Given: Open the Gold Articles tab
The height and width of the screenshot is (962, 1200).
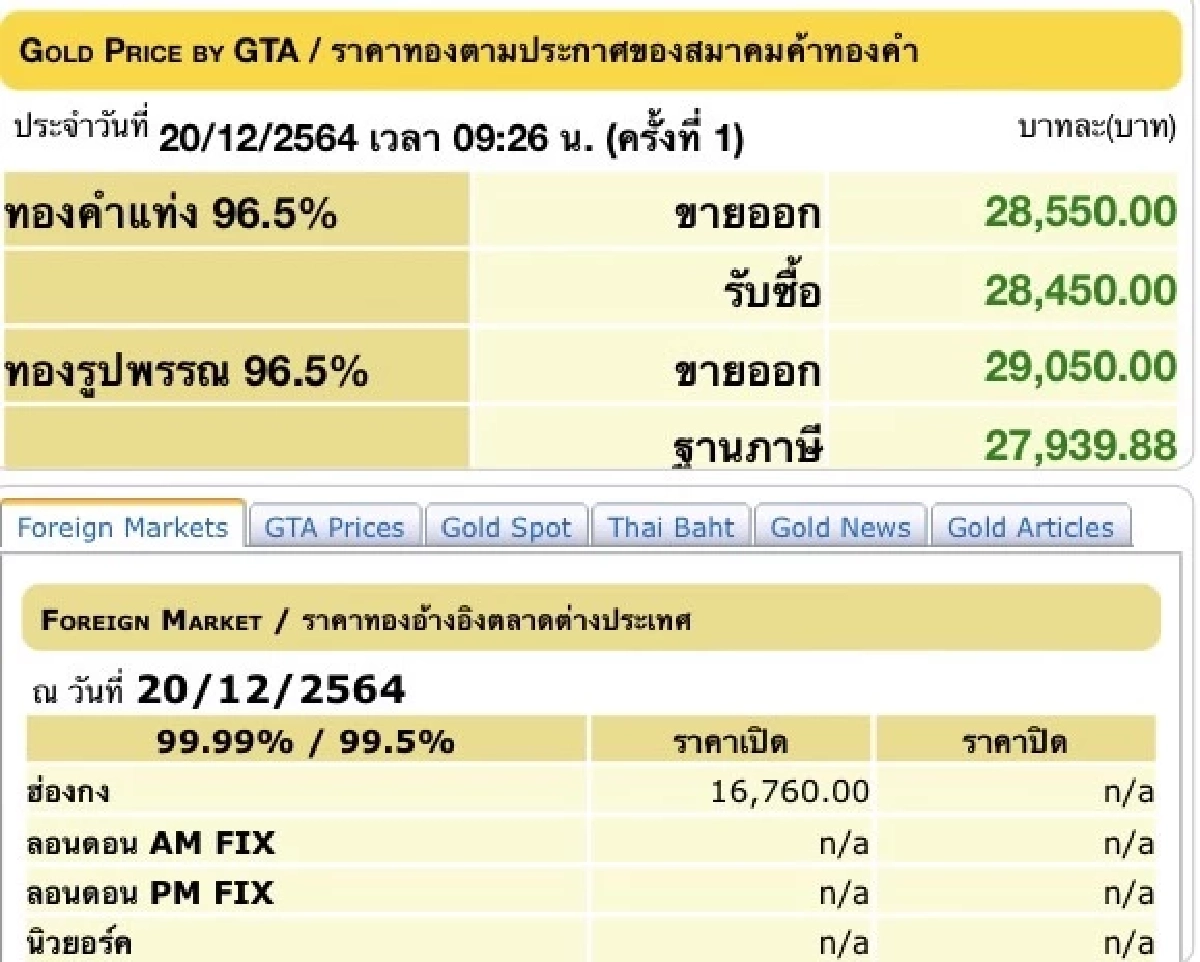Looking at the screenshot, I should point(1031,527).
